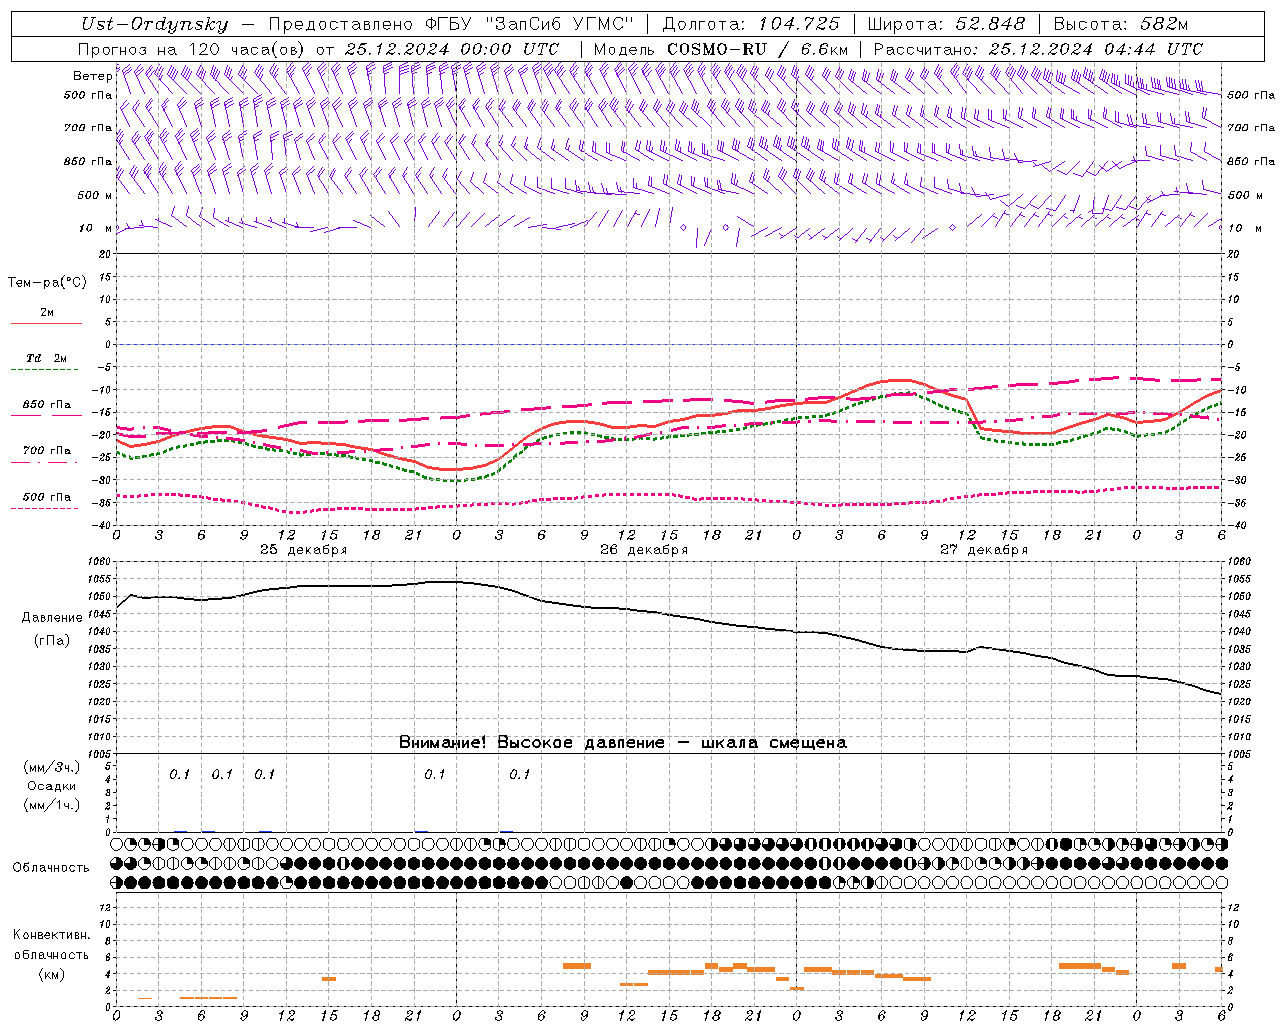Screen dimensions: 1280x1024
Task: Click the 850 гПа temperature legend label
Action: click(47, 405)
